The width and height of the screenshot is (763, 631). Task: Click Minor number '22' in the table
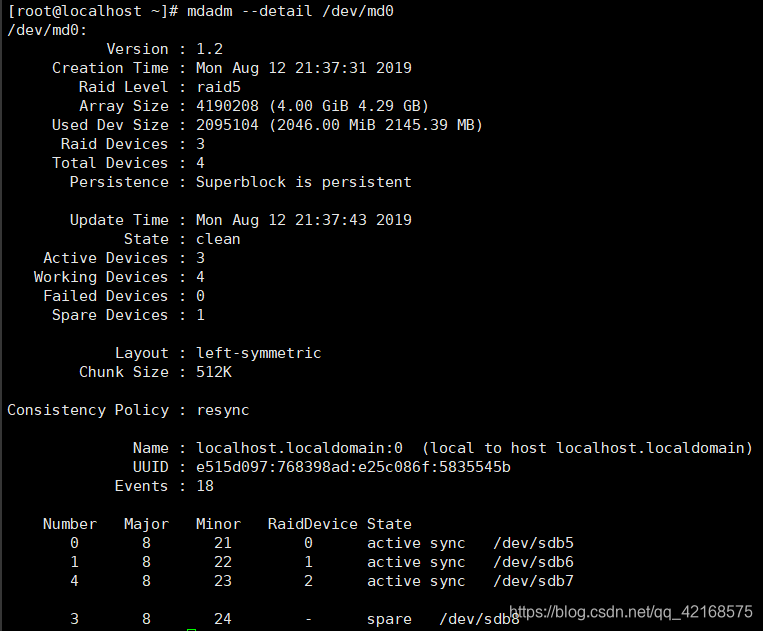223,562
